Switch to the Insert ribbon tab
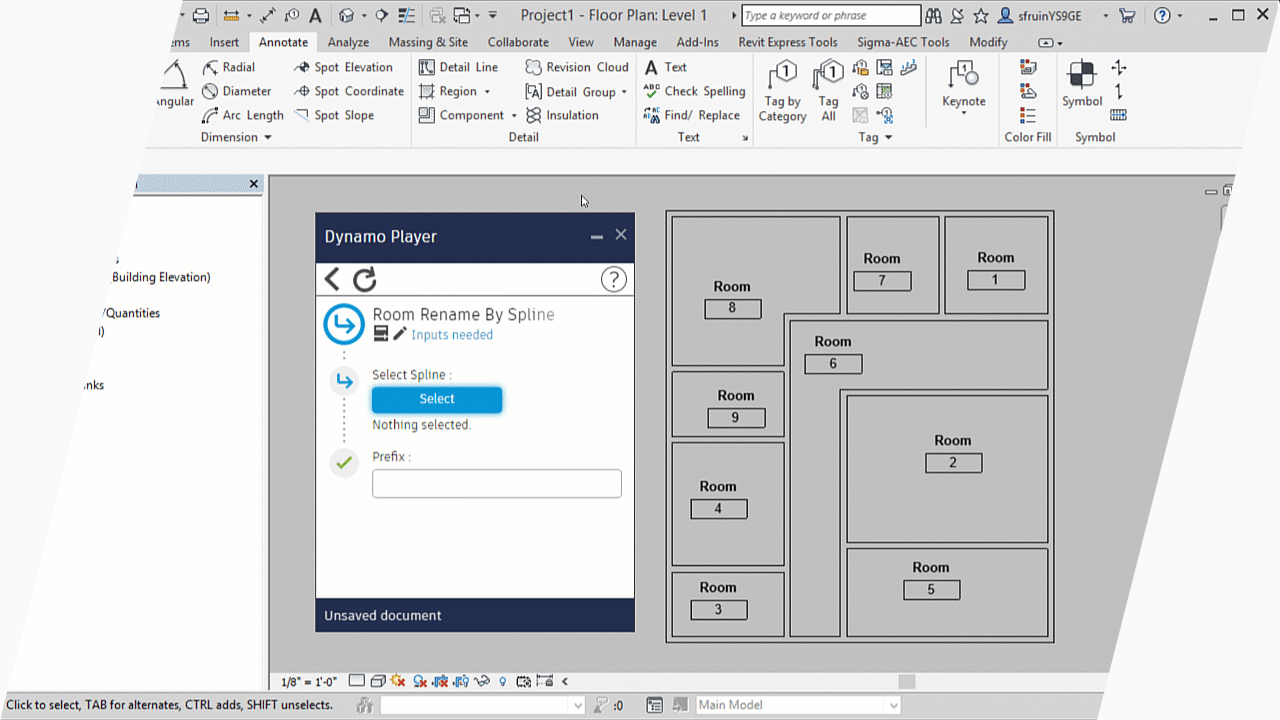The image size is (1280, 720). click(224, 42)
